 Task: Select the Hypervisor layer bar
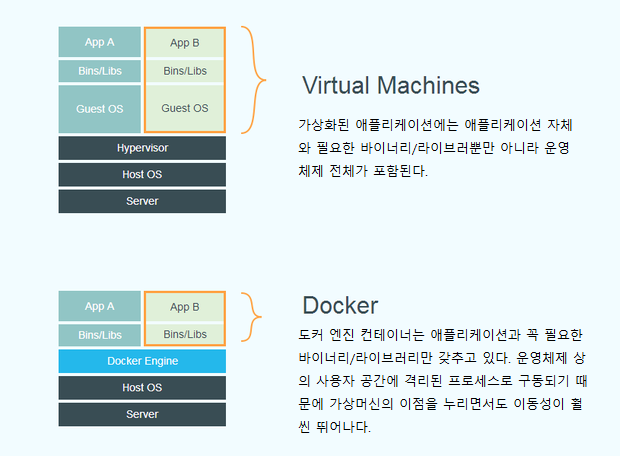142,148
